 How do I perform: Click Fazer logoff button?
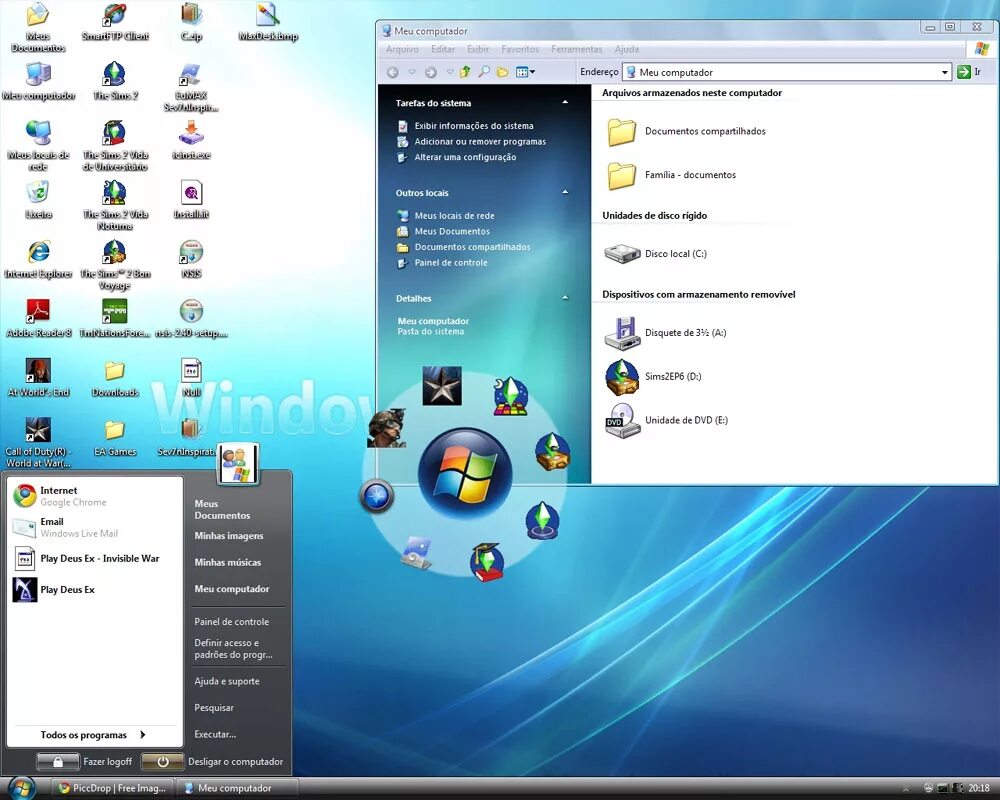tap(85, 762)
